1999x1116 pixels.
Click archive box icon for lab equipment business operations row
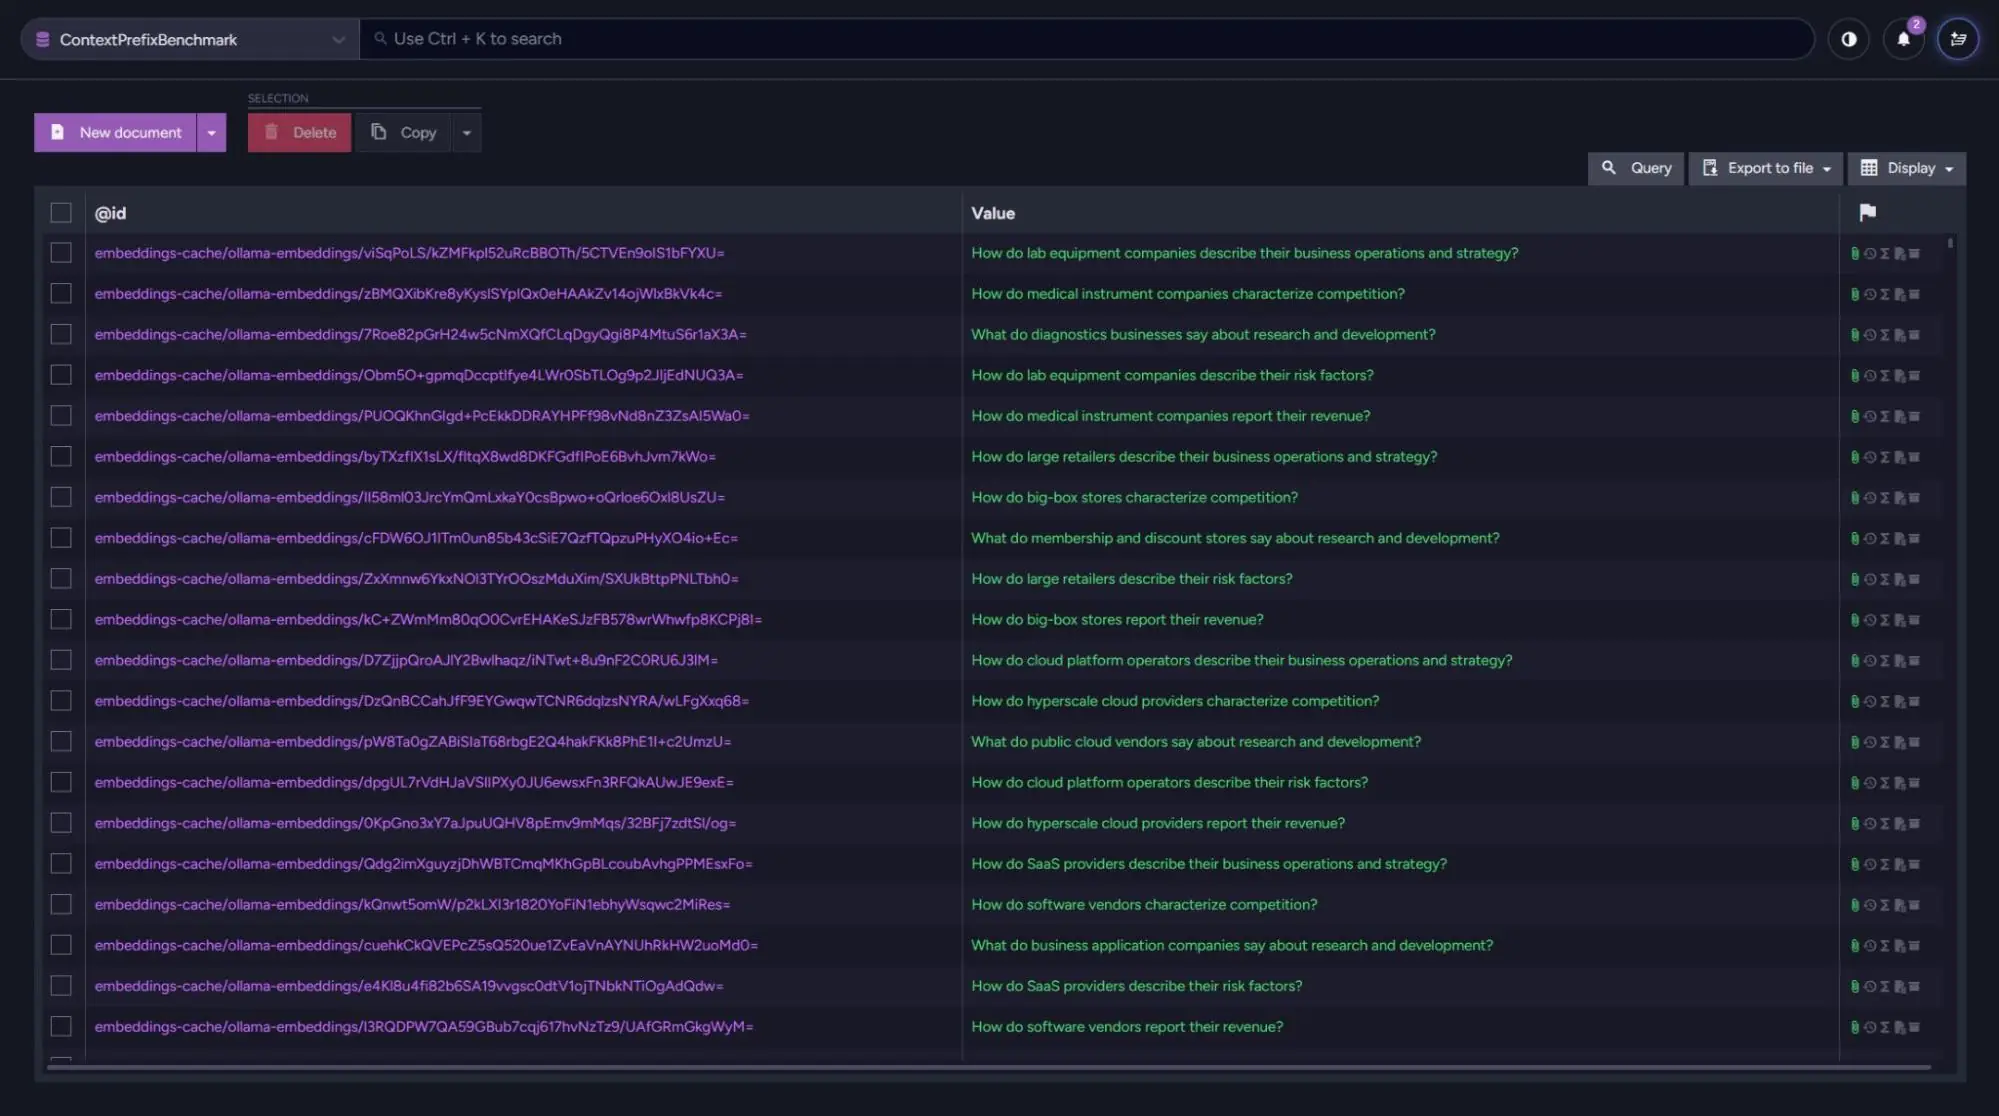(x=1914, y=253)
